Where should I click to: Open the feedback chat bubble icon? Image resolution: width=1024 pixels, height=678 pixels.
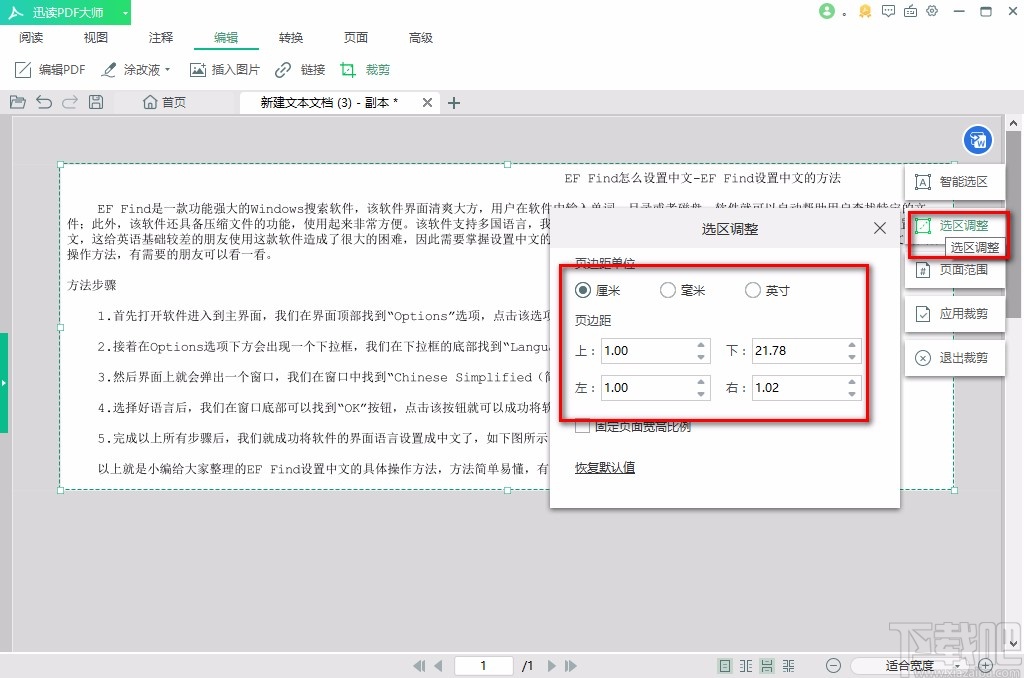click(x=888, y=11)
